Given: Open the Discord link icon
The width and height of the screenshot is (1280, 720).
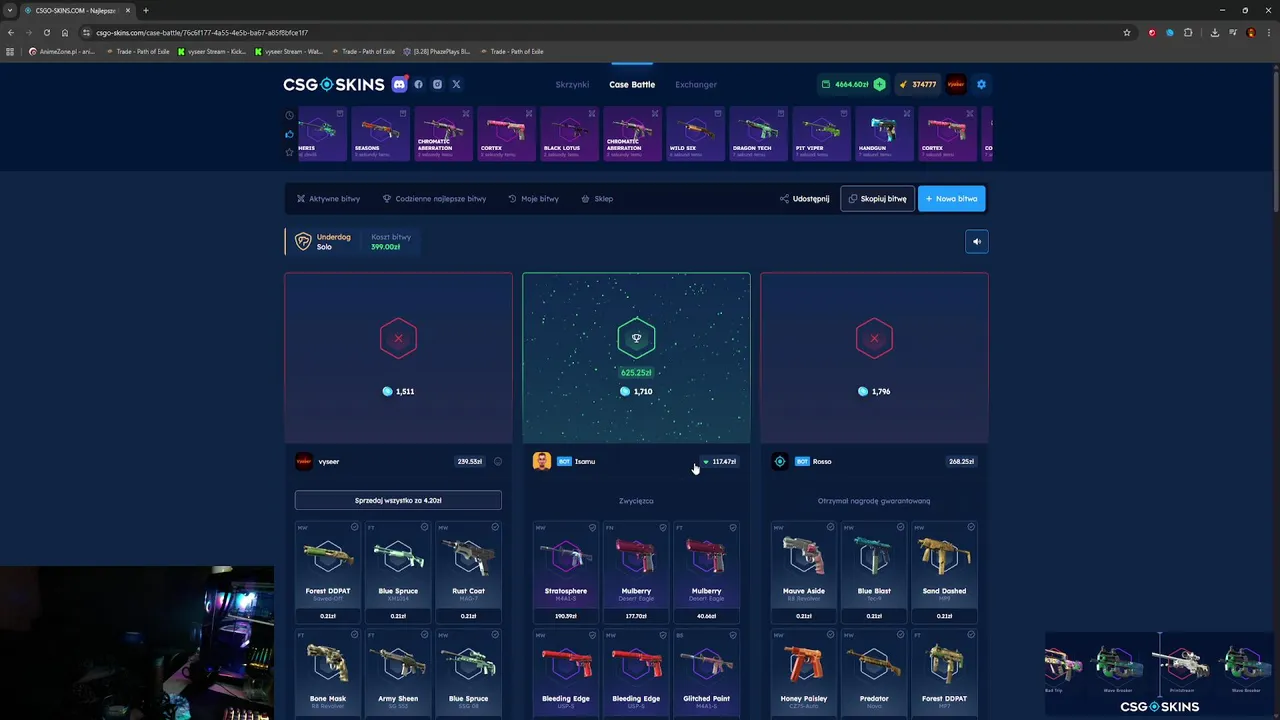Looking at the screenshot, I should [x=400, y=84].
